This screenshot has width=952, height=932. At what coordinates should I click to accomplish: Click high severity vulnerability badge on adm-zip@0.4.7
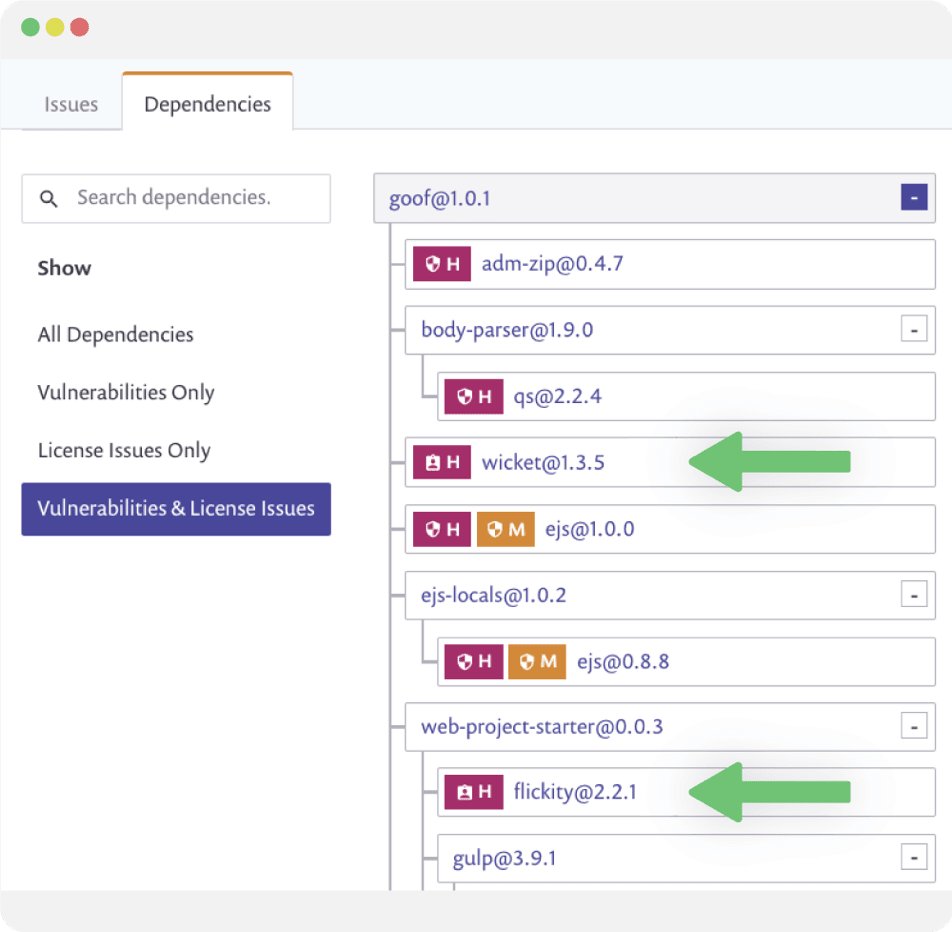[441, 264]
